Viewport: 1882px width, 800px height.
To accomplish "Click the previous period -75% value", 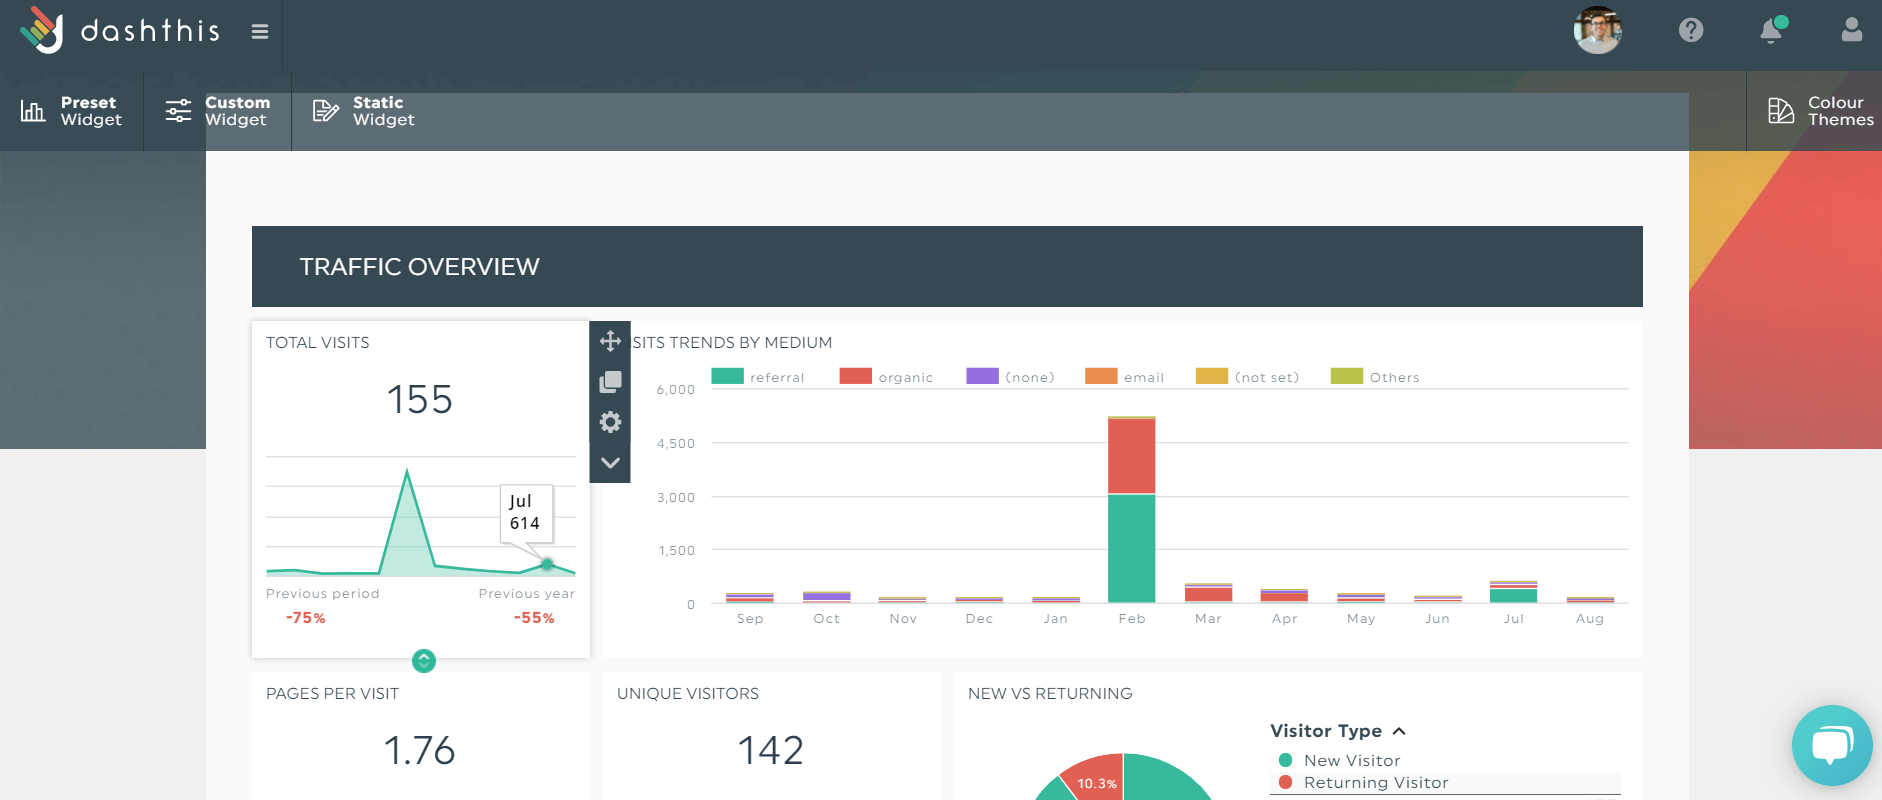I will click(306, 618).
